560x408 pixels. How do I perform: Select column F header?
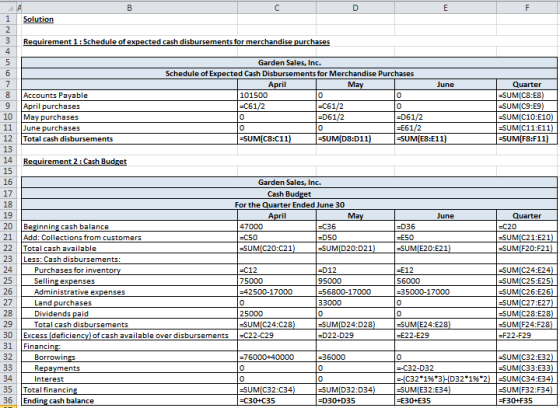tap(527, 8)
